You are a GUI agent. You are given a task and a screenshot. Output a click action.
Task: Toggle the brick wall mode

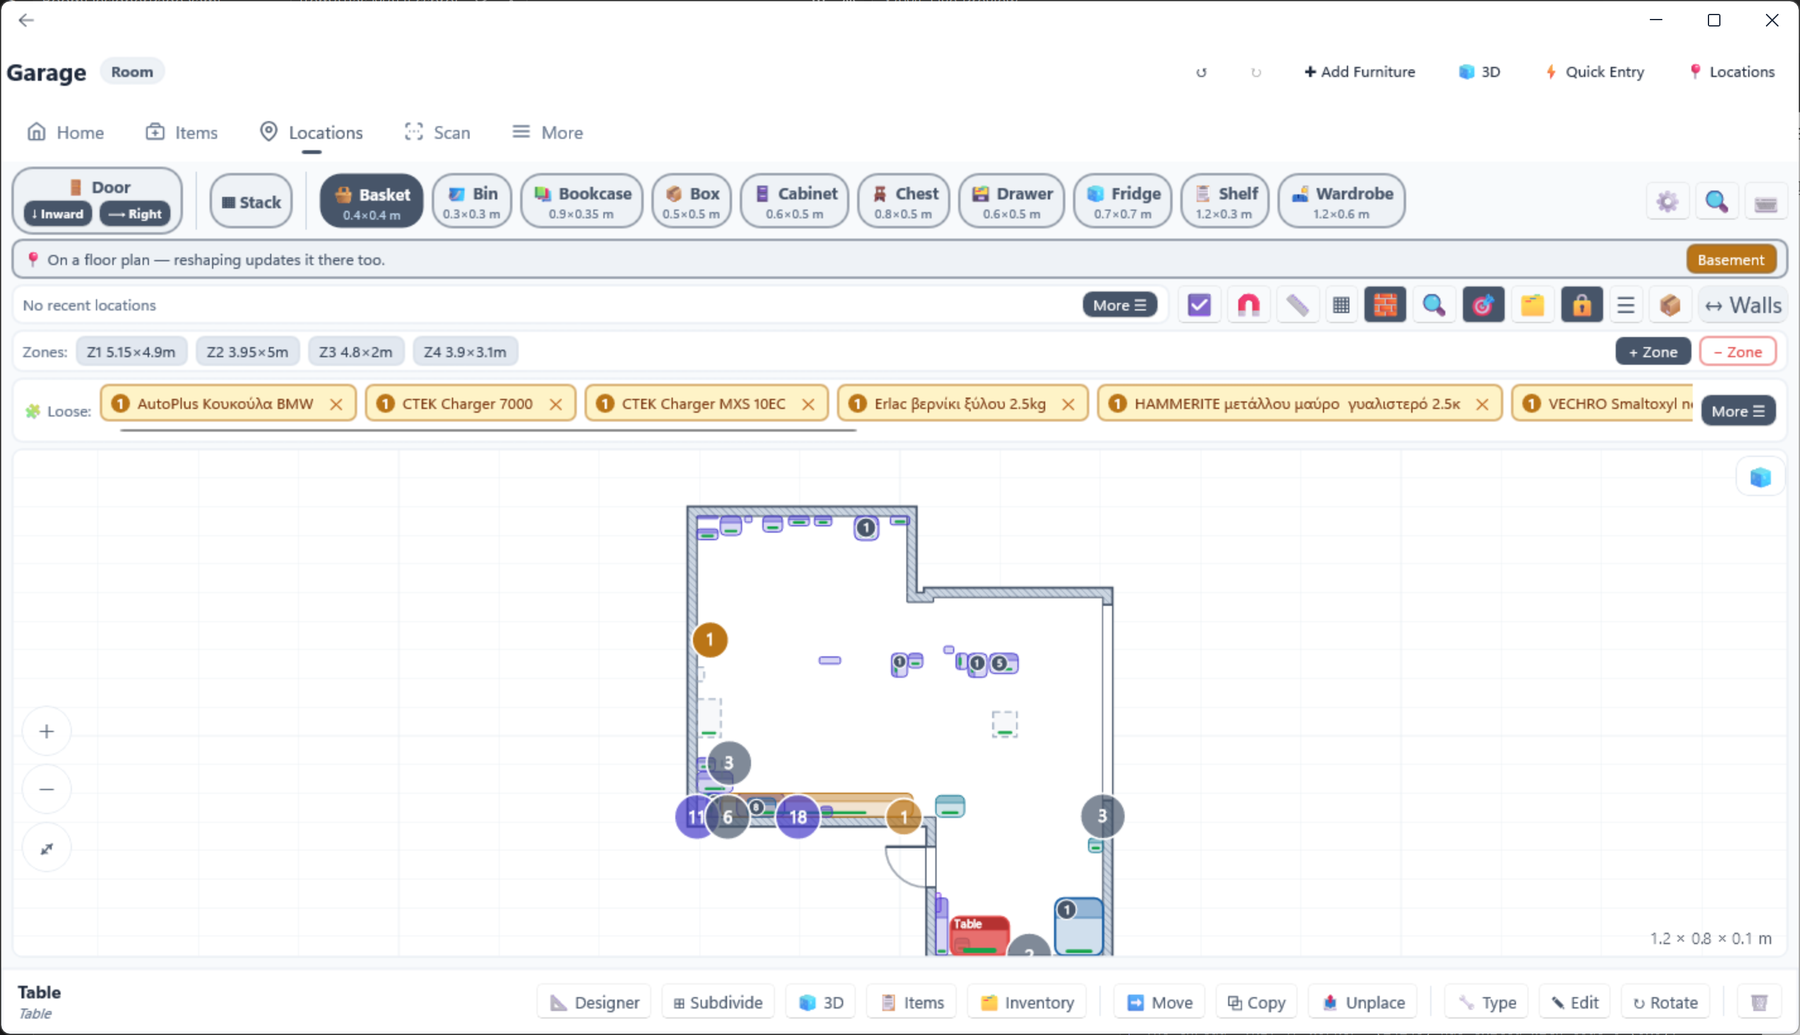click(1385, 305)
